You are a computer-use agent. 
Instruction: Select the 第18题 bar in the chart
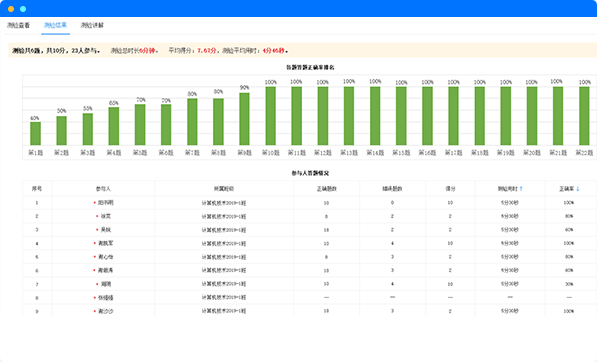coord(479,116)
